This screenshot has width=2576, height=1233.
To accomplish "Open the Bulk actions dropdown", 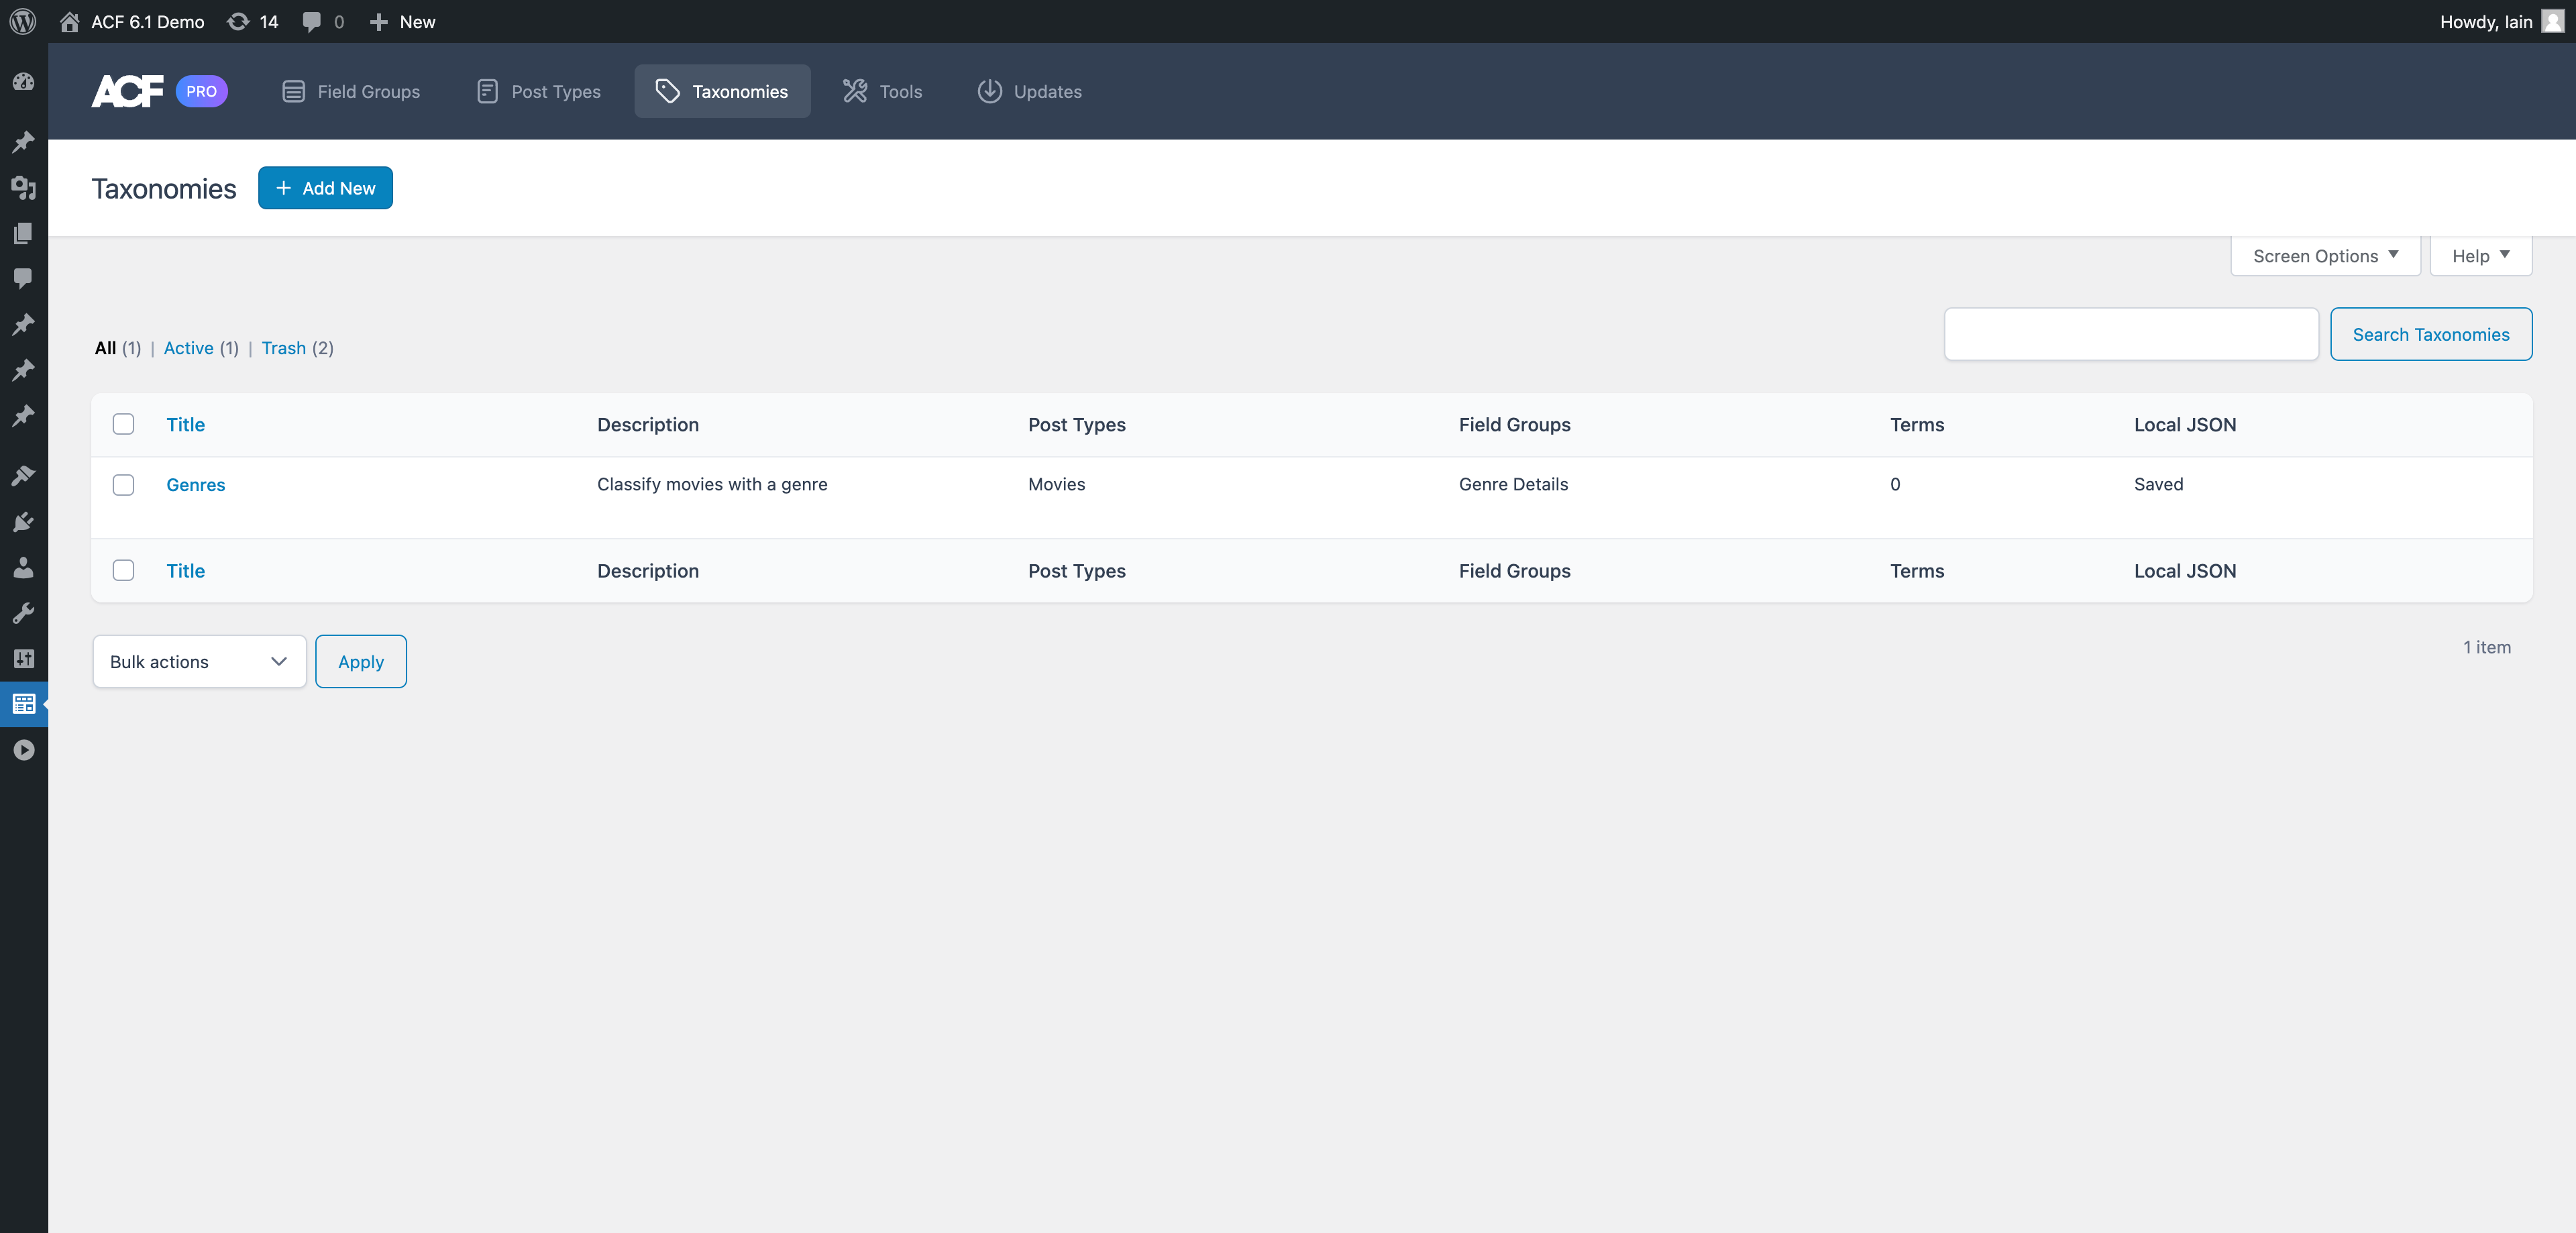I will 199,661.
